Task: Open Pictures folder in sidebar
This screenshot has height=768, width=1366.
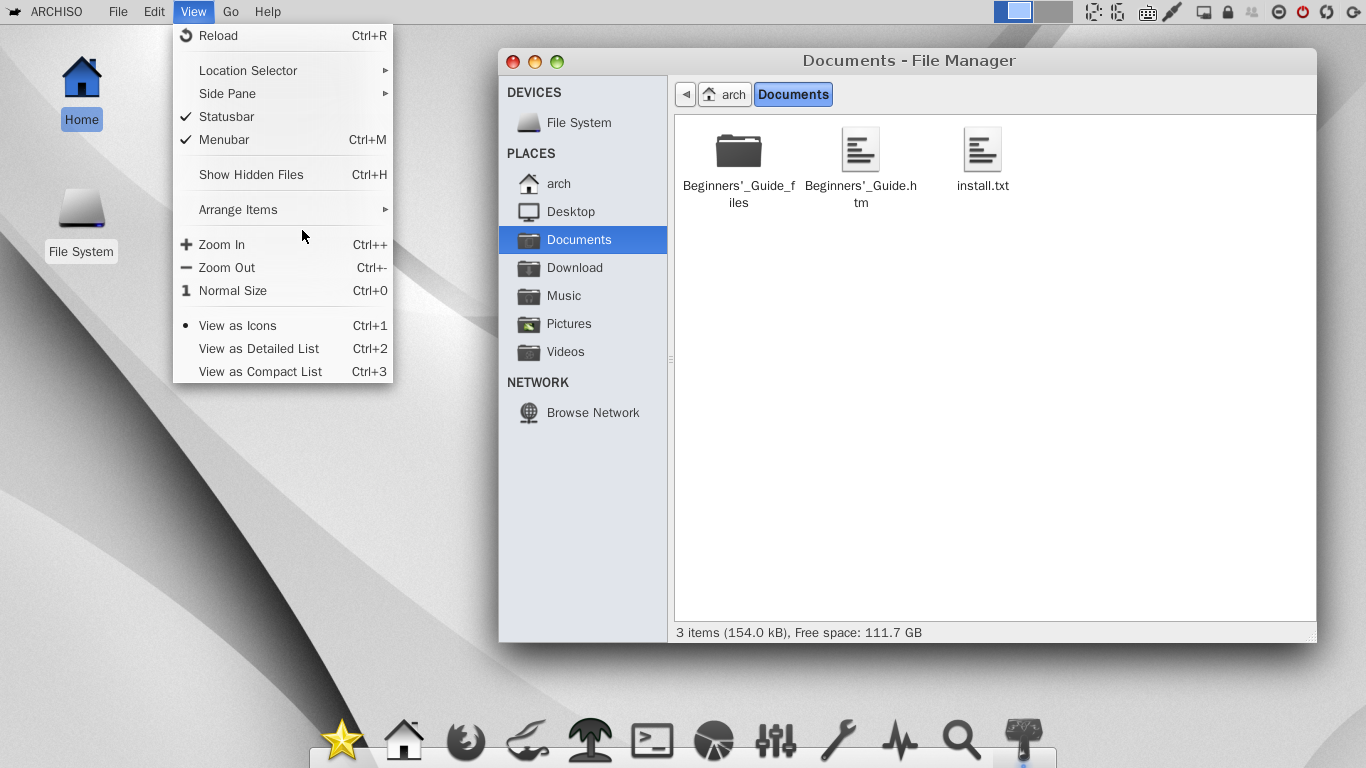Action: (583, 324)
